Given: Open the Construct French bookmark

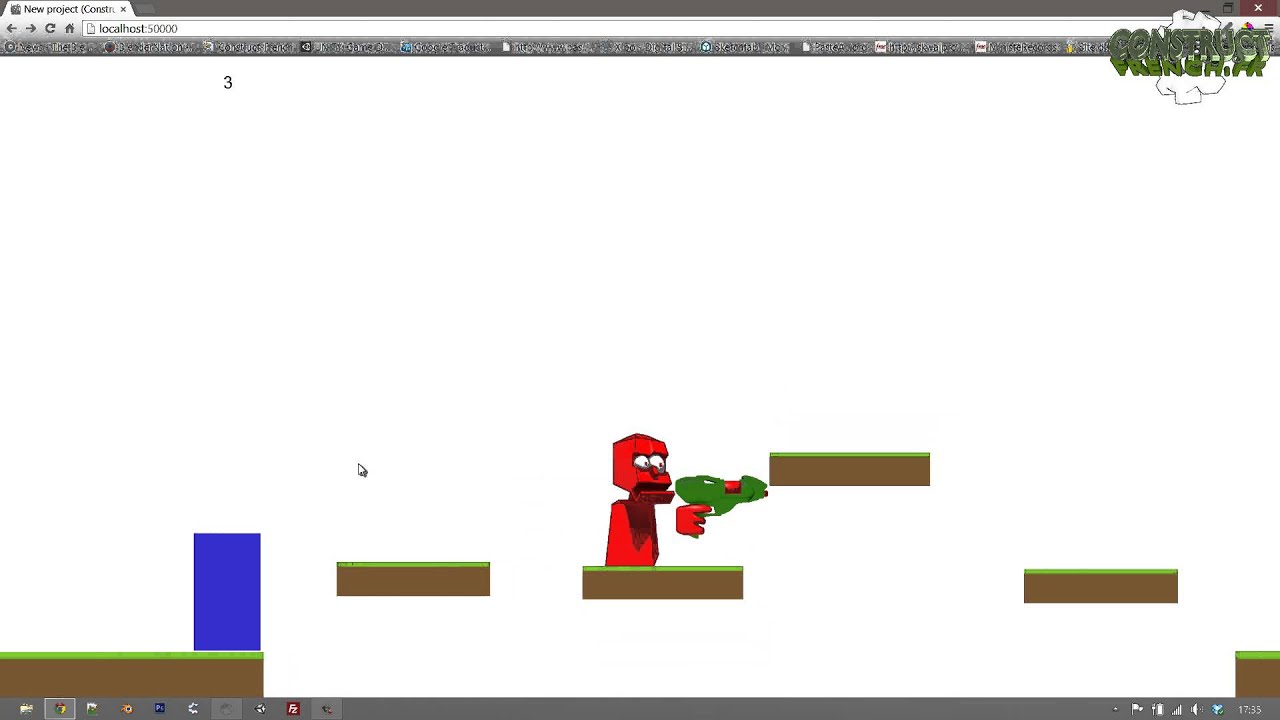Looking at the screenshot, I should [x=248, y=47].
